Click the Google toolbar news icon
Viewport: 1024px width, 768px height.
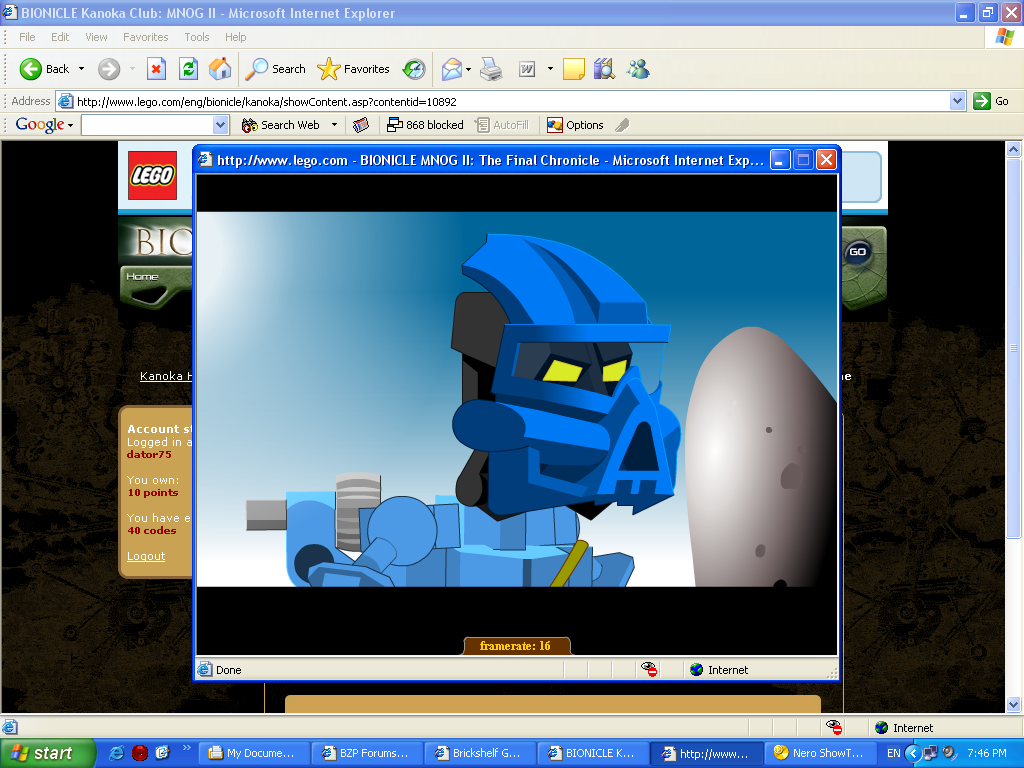360,125
